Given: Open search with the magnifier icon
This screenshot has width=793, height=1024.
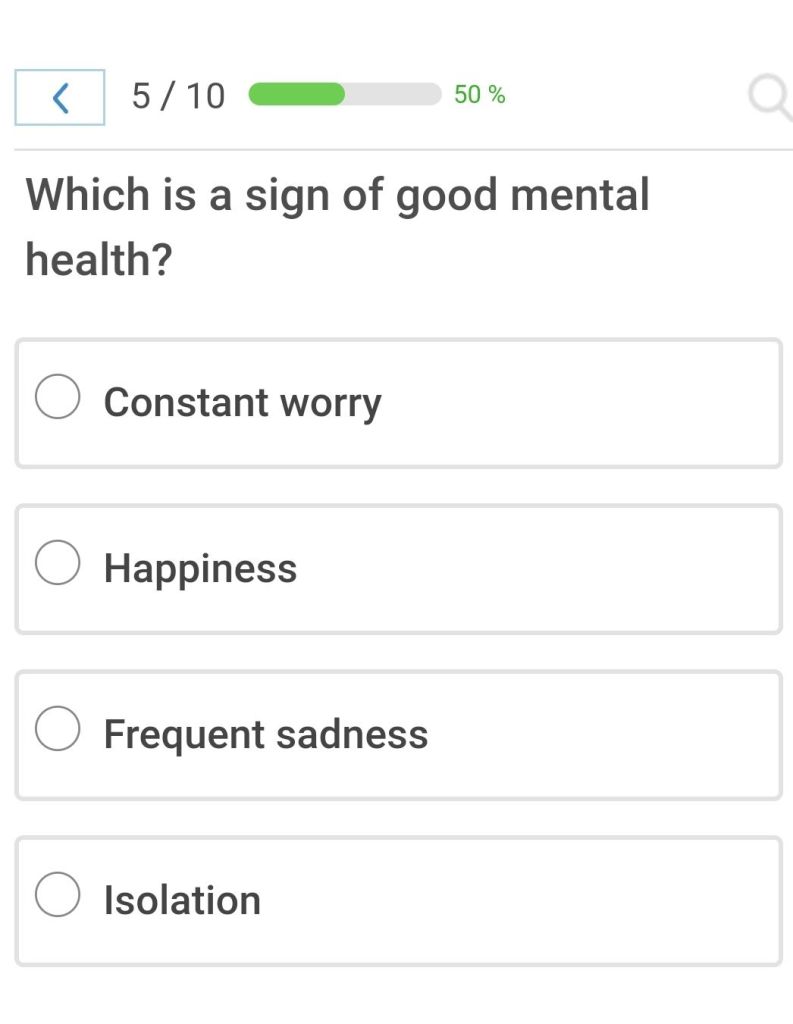Looking at the screenshot, I should (769, 97).
